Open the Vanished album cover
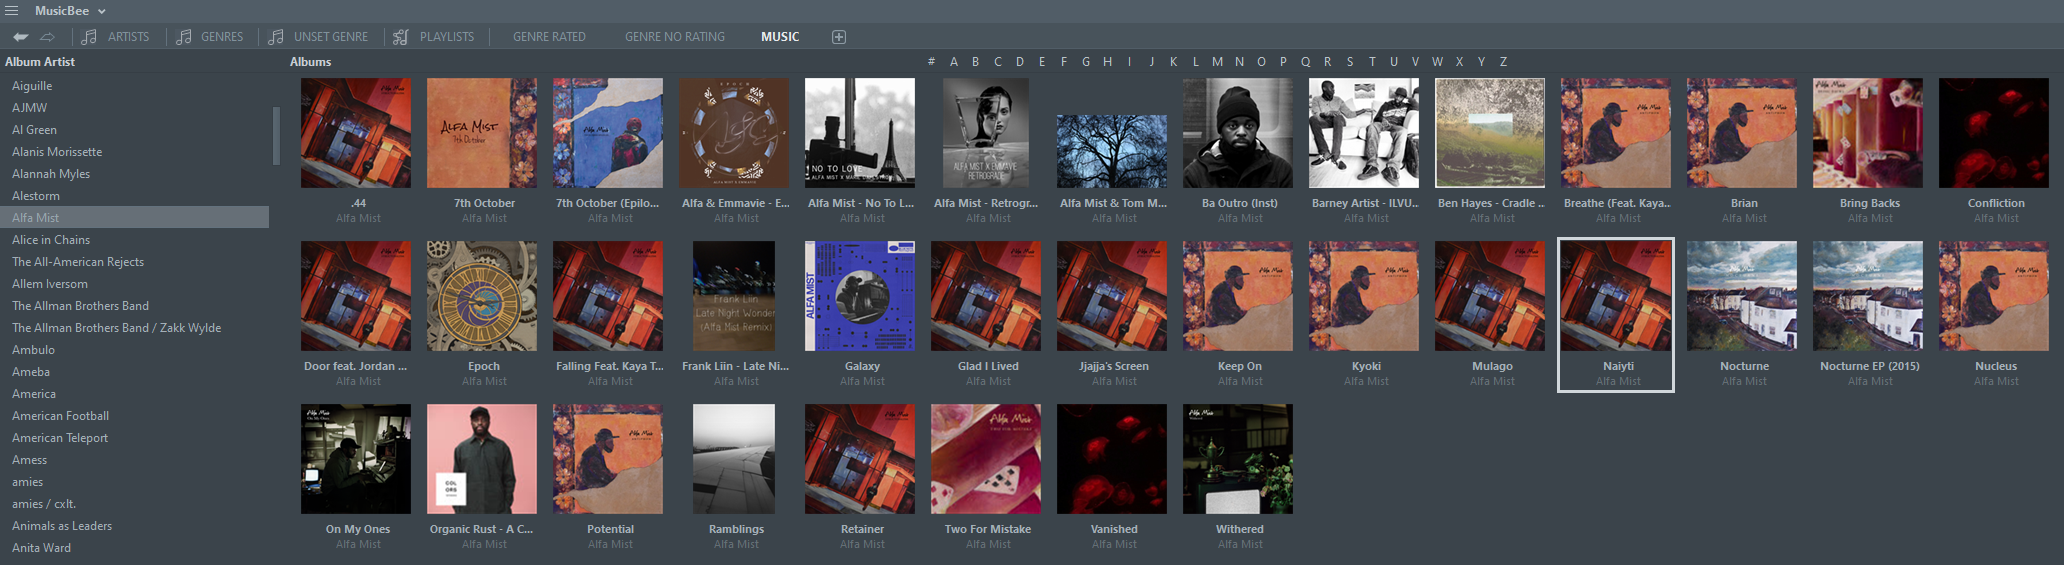This screenshot has height=565, width=2064. [x=1112, y=459]
